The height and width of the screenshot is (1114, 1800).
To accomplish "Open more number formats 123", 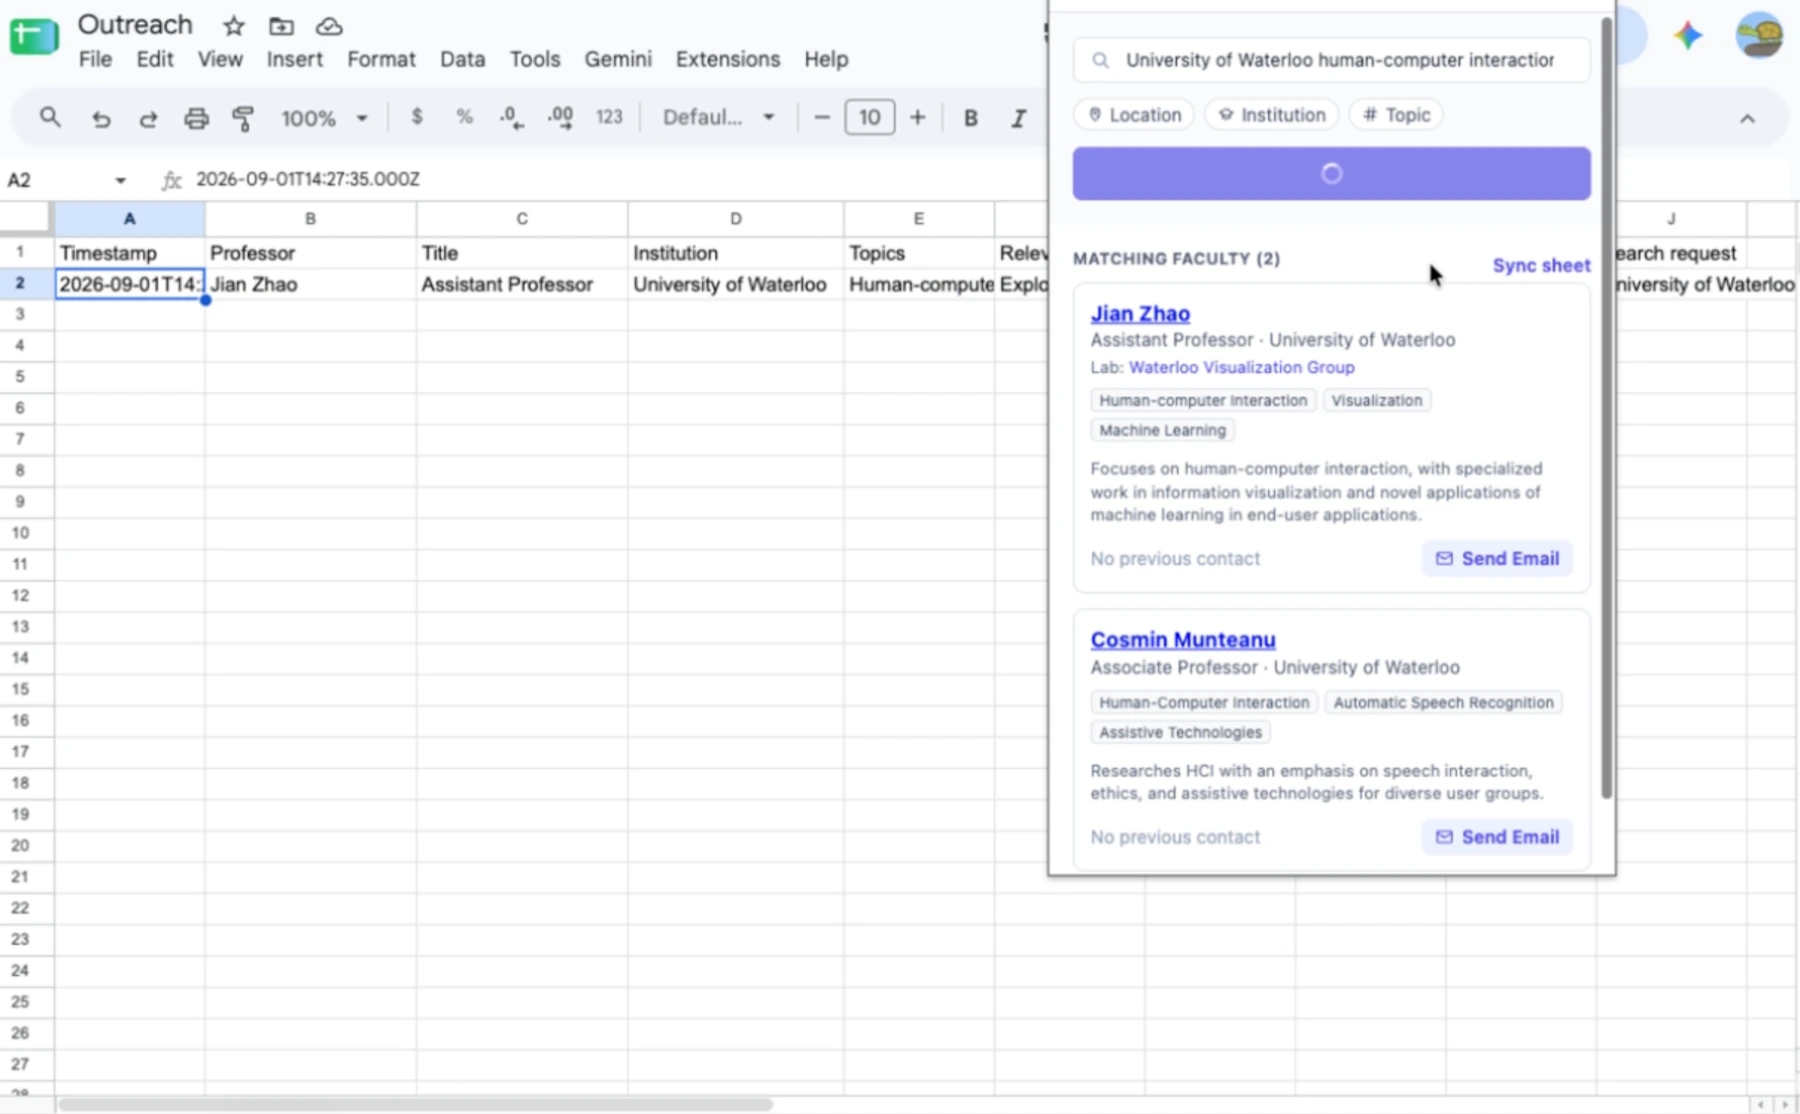I will click(609, 117).
